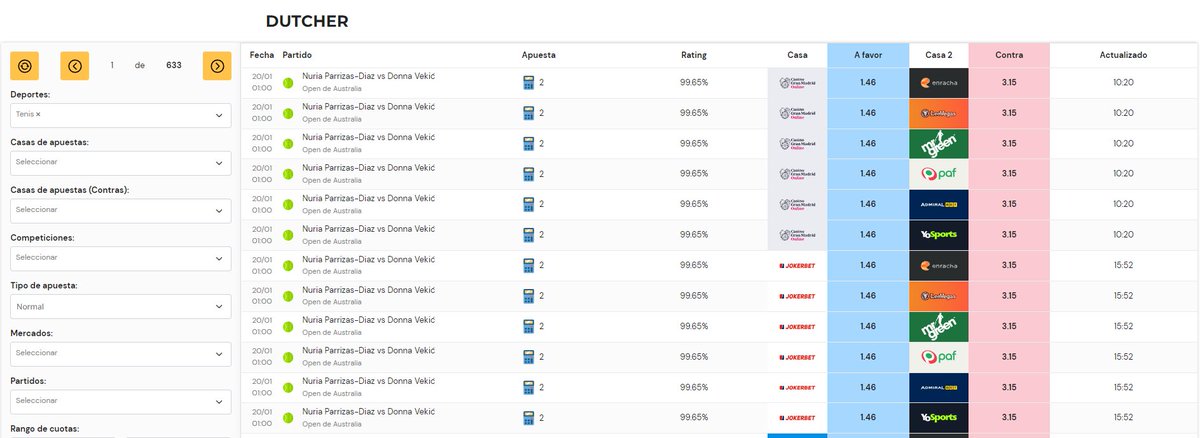Image resolution: width=1200 pixels, height=438 pixels.
Task: Open calculator in Jokerbet vs Mr Green row
Action: click(528, 326)
